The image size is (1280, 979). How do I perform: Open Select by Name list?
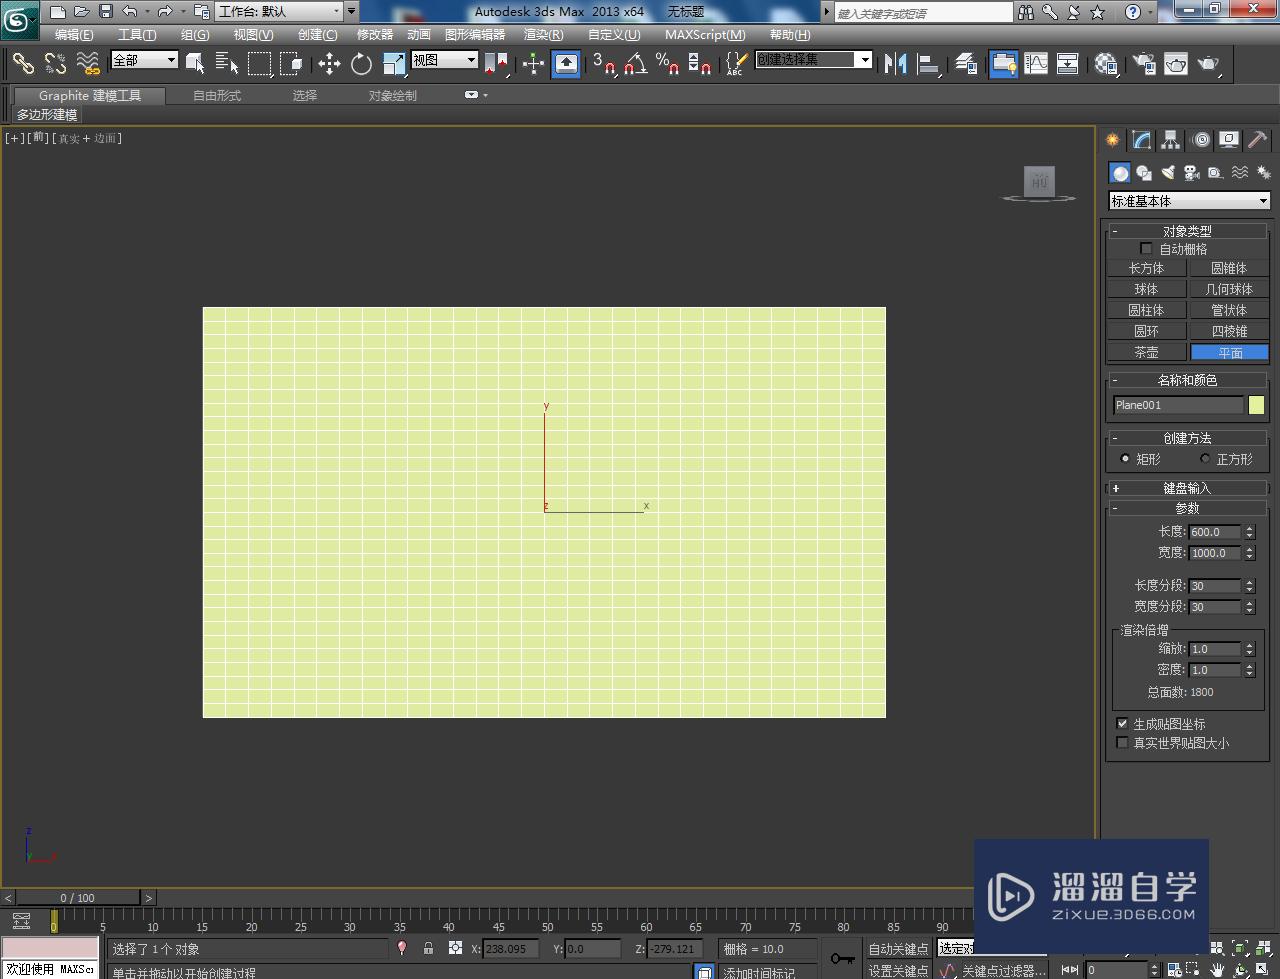pyautogui.click(x=227, y=64)
